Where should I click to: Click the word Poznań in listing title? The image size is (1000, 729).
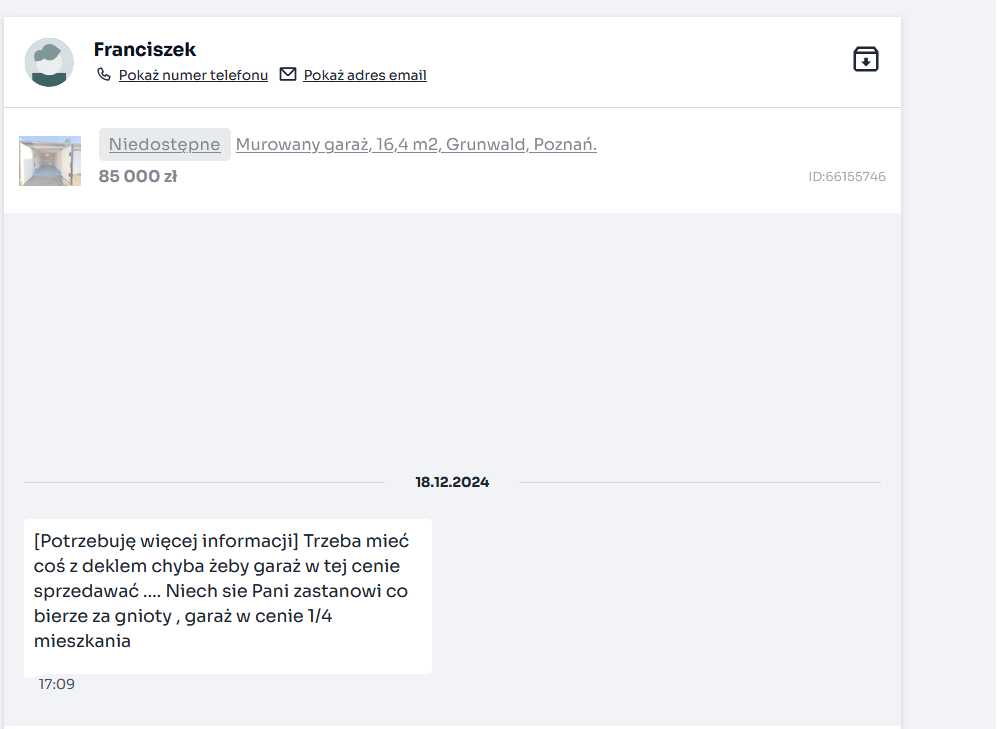pos(564,145)
